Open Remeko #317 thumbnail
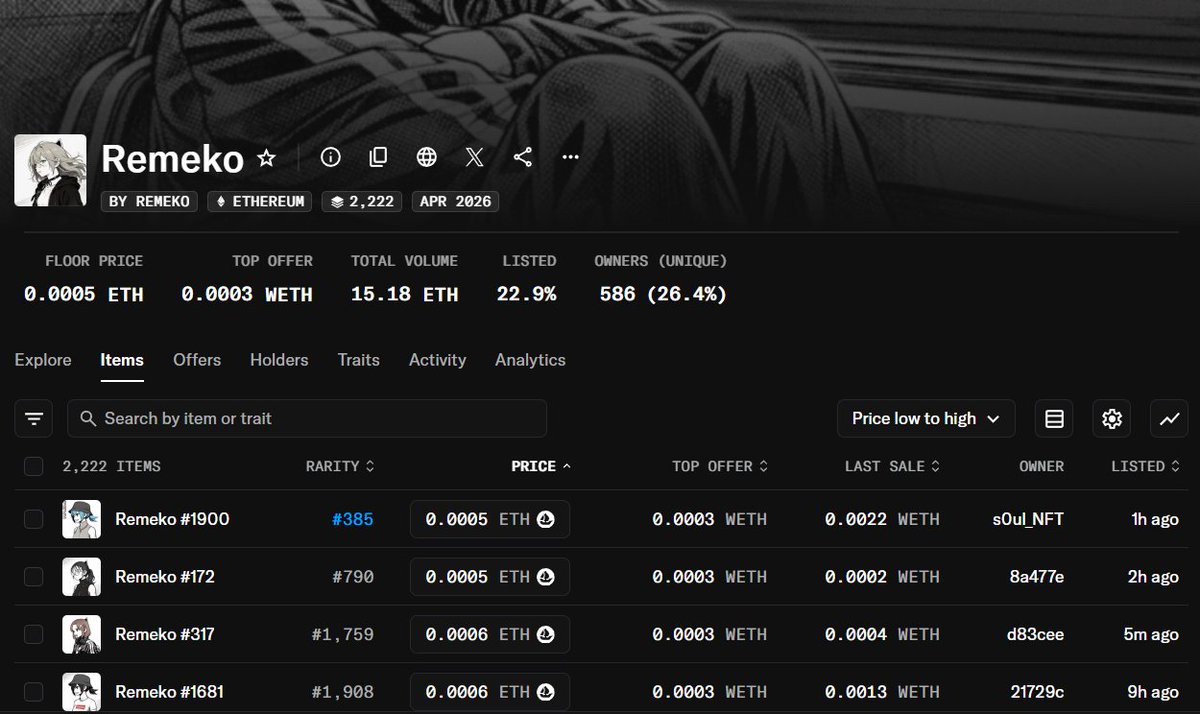This screenshot has height=714, width=1200. 81,634
